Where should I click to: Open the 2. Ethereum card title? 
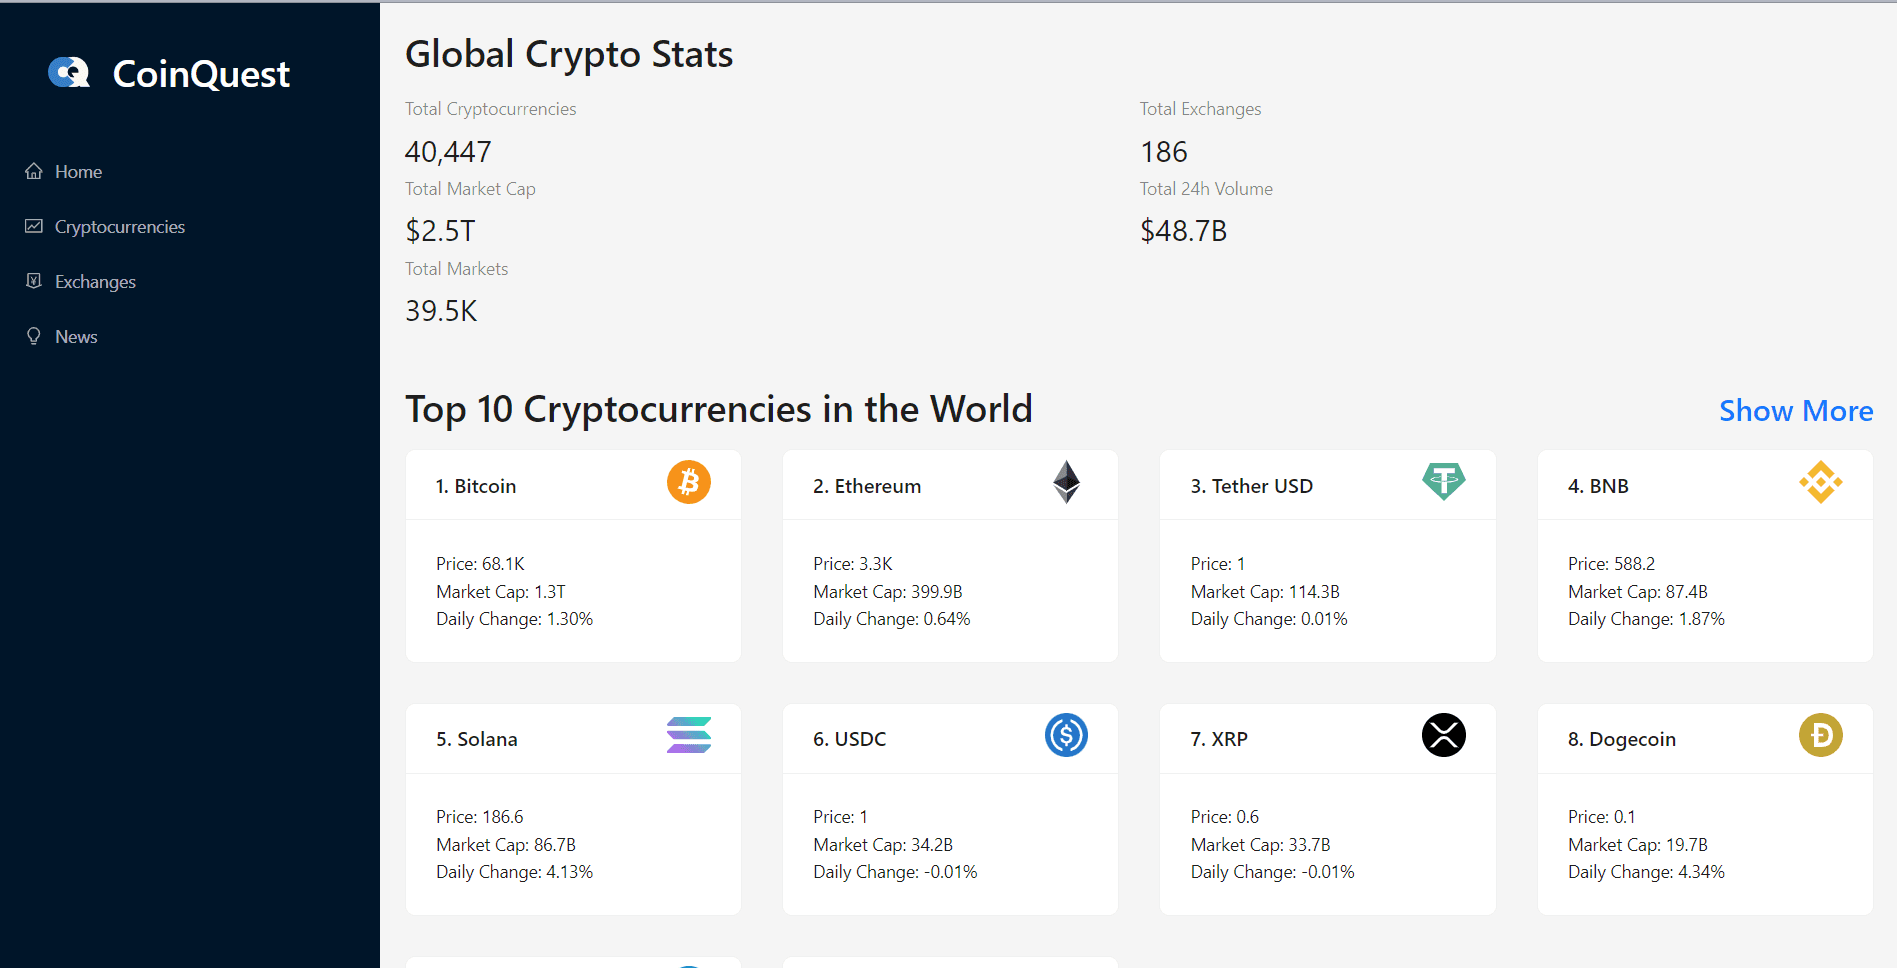coord(867,486)
